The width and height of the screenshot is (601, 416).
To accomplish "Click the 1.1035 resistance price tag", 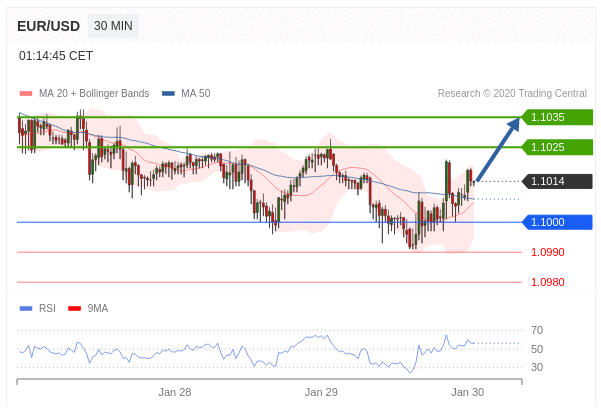I will click(557, 117).
